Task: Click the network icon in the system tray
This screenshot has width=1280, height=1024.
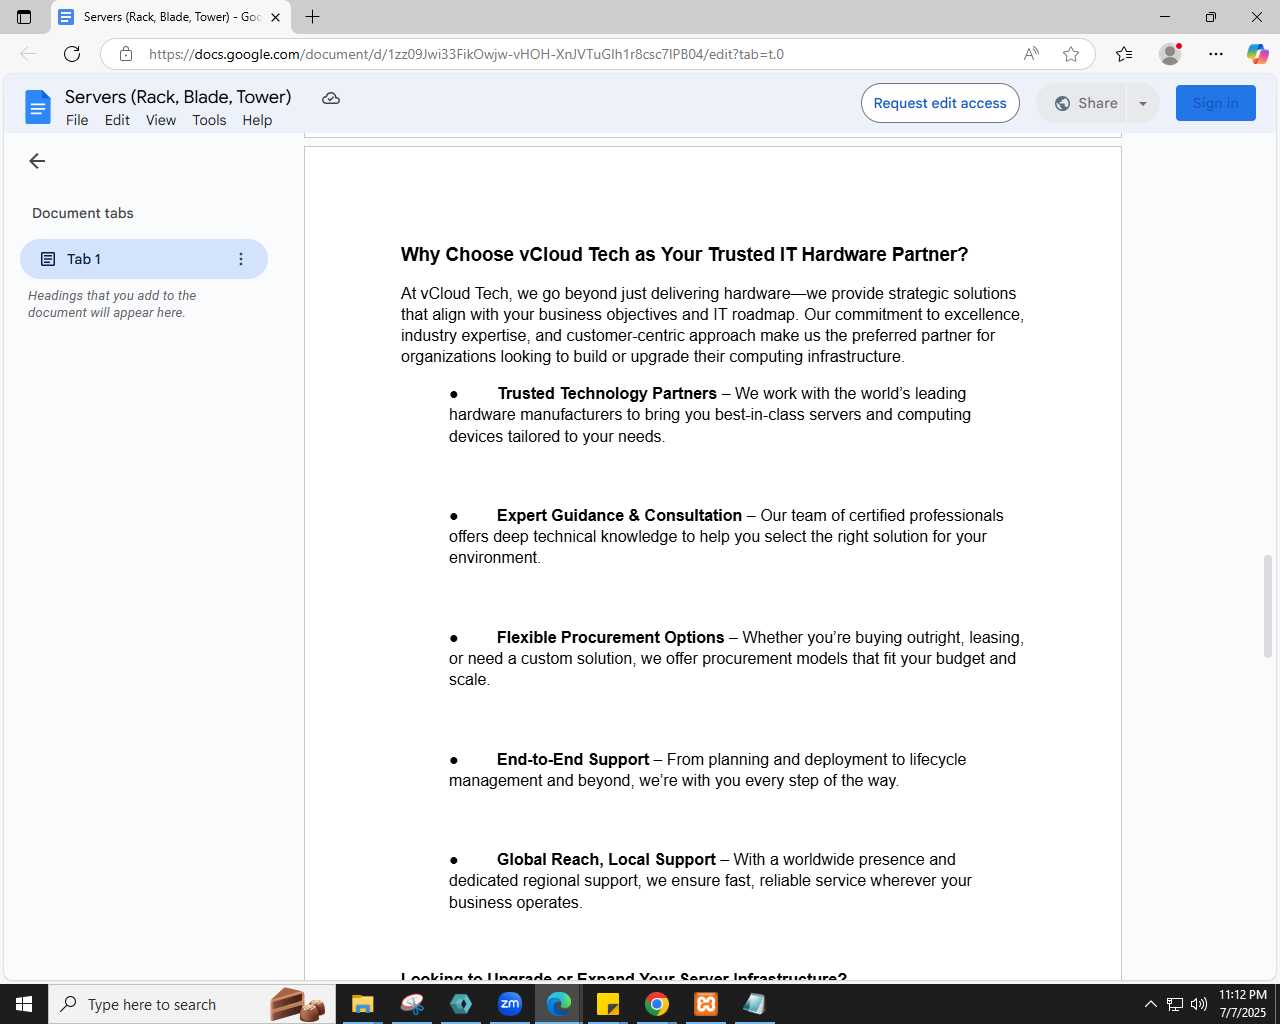Action: click(1175, 1004)
